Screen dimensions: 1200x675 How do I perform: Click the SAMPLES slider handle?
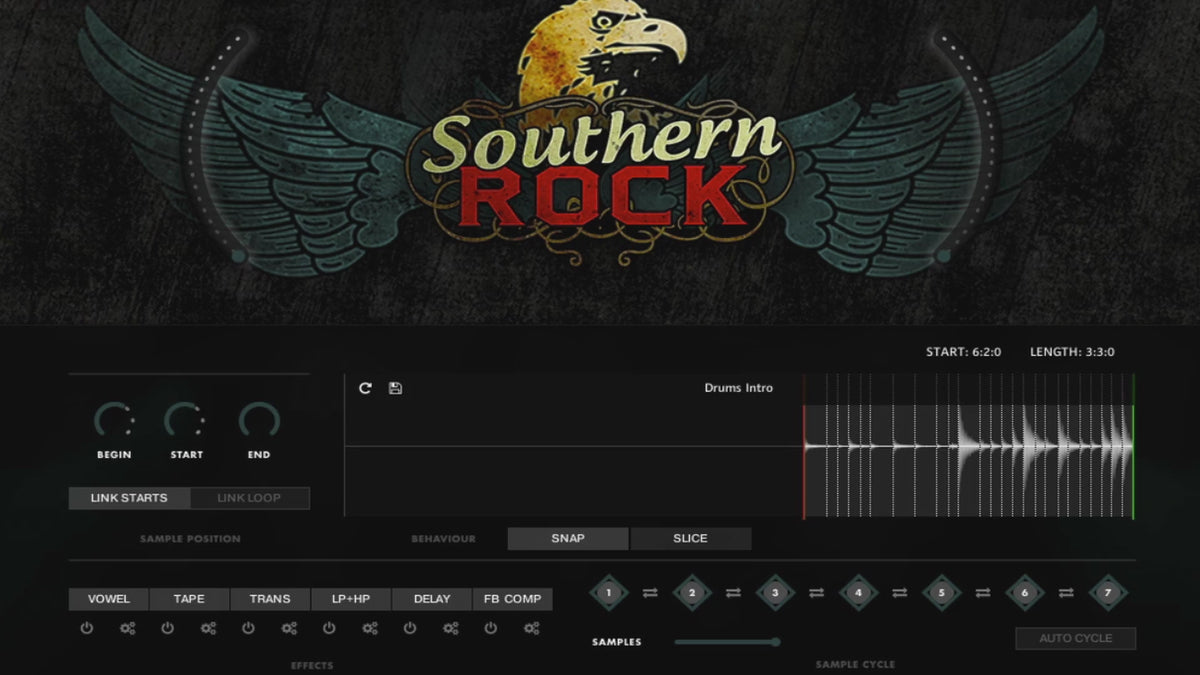[x=775, y=642]
